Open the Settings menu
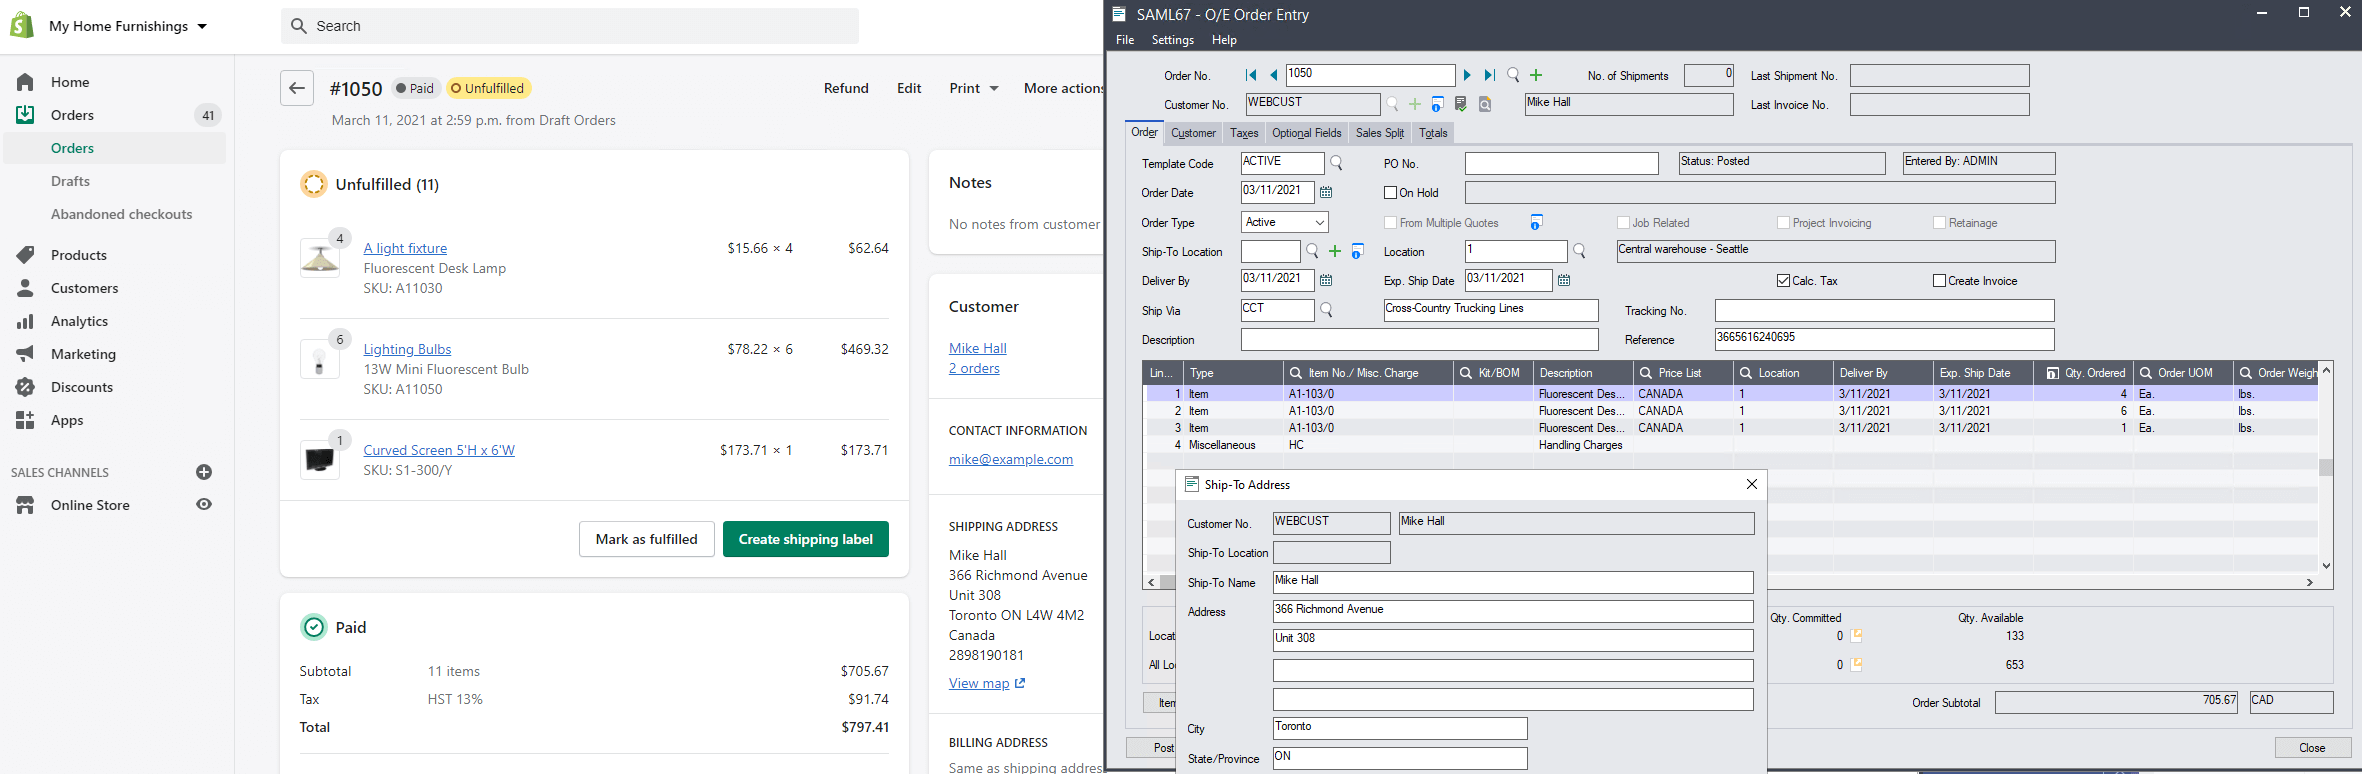 click(1172, 40)
